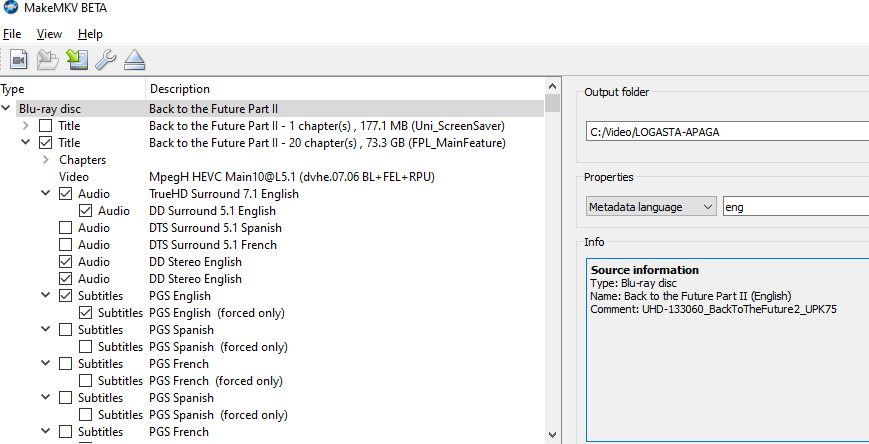Uncheck PGS English forced only subtitles

[85, 313]
